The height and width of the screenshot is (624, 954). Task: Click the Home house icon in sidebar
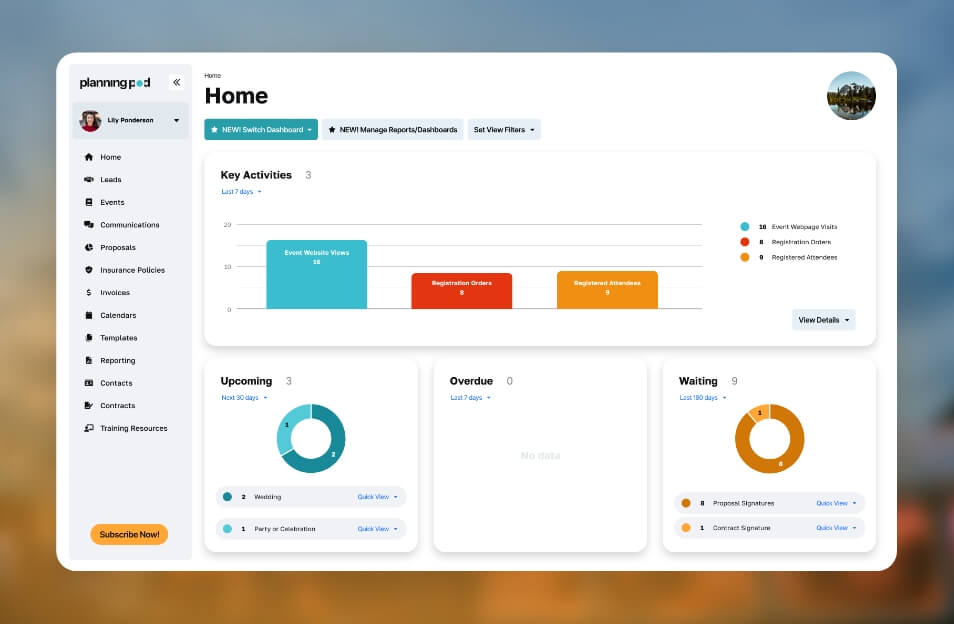(x=89, y=157)
